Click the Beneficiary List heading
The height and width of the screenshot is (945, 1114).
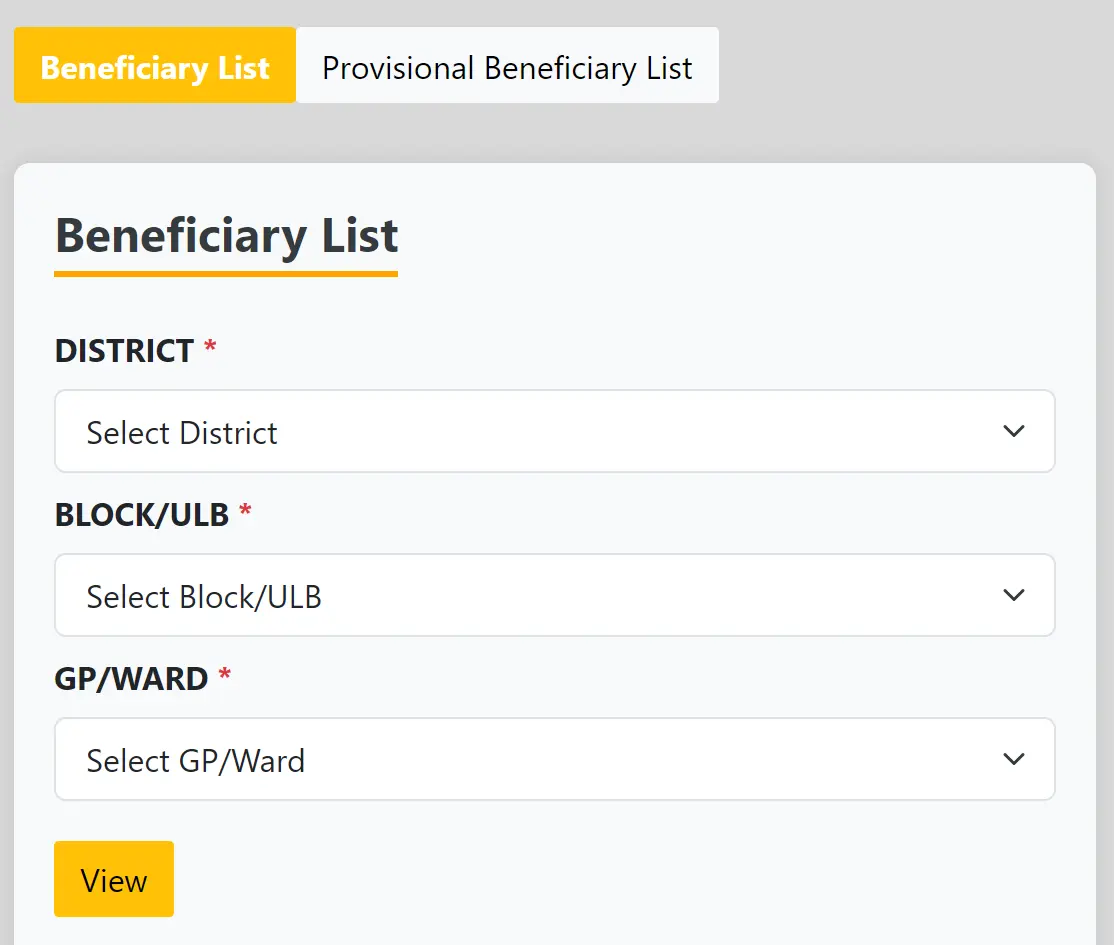(225, 236)
